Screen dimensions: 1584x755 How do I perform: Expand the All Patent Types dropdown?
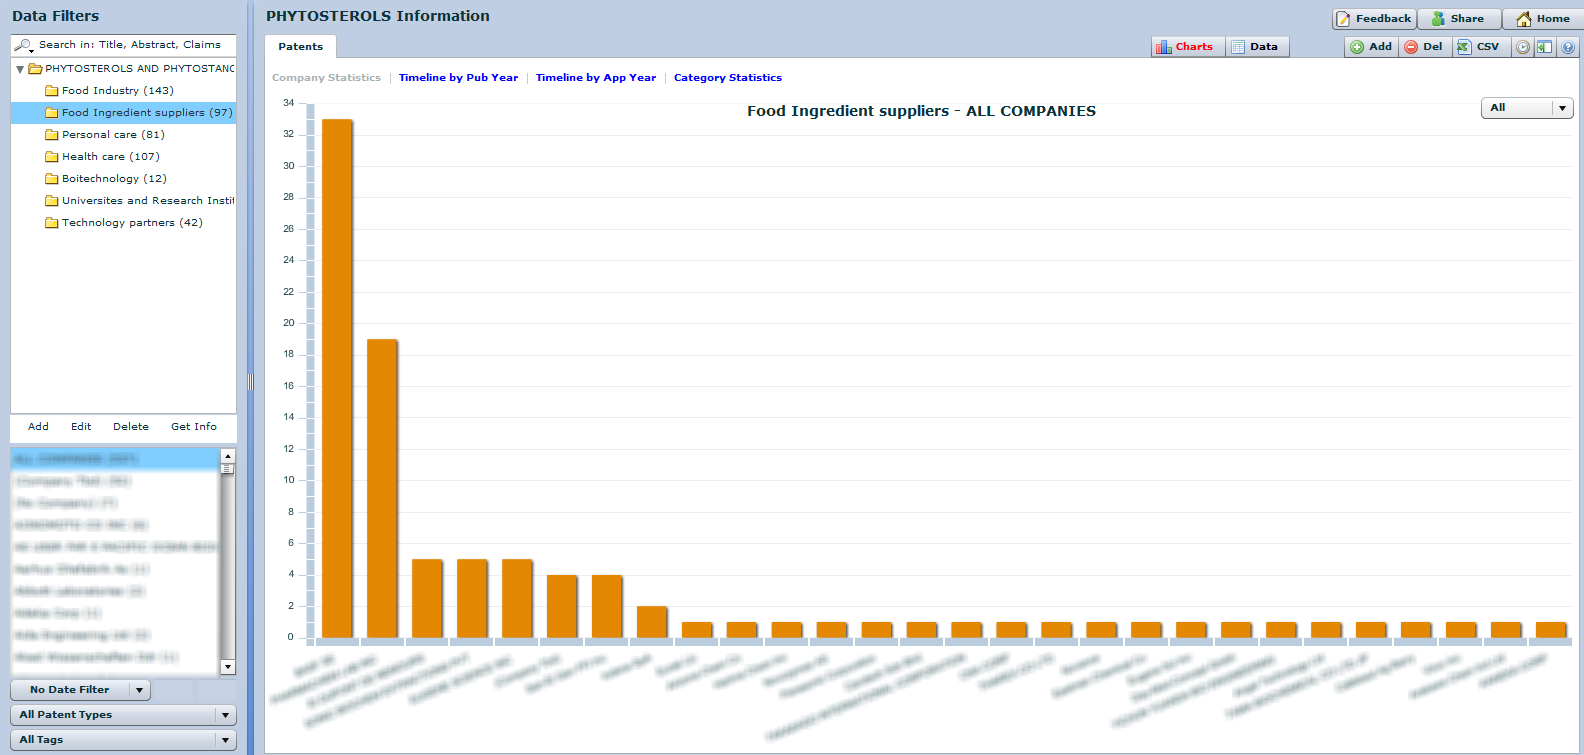[123, 715]
